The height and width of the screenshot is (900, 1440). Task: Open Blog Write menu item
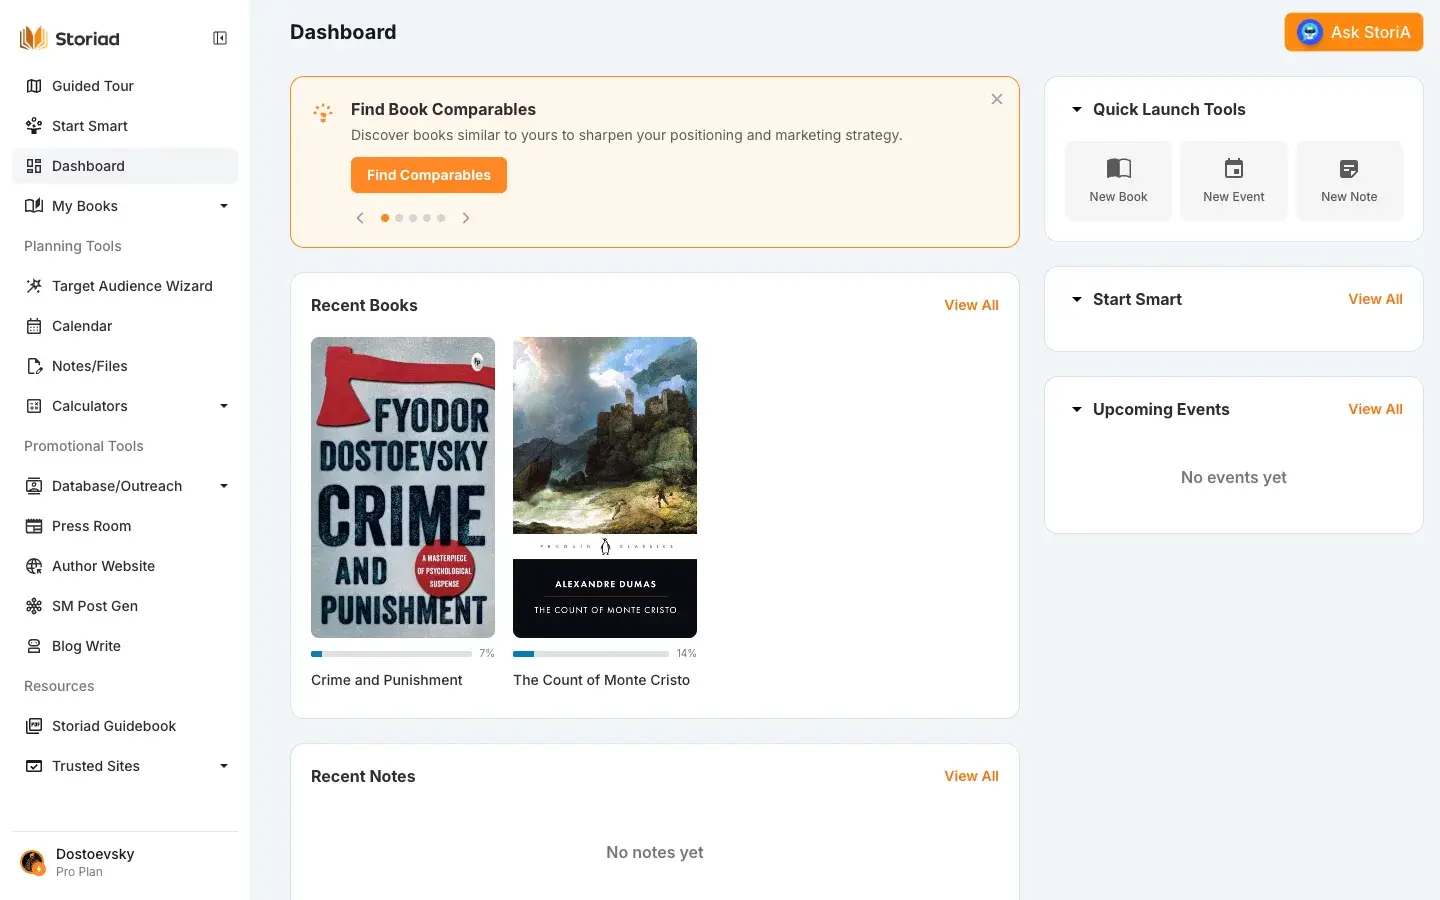pyautogui.click(x=125, y=646)
